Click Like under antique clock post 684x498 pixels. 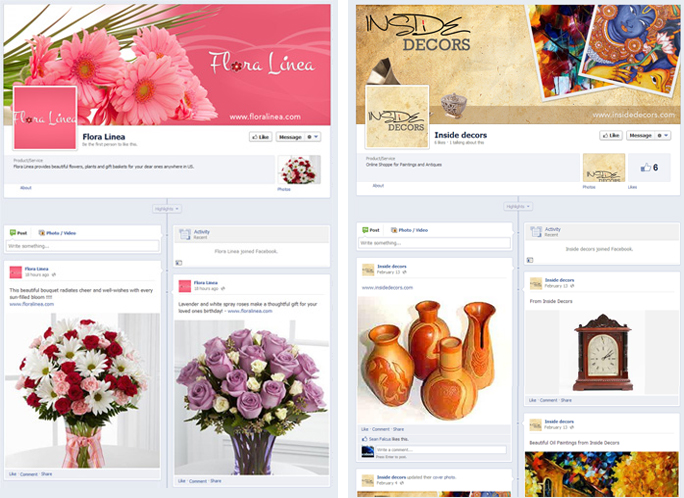533,400
